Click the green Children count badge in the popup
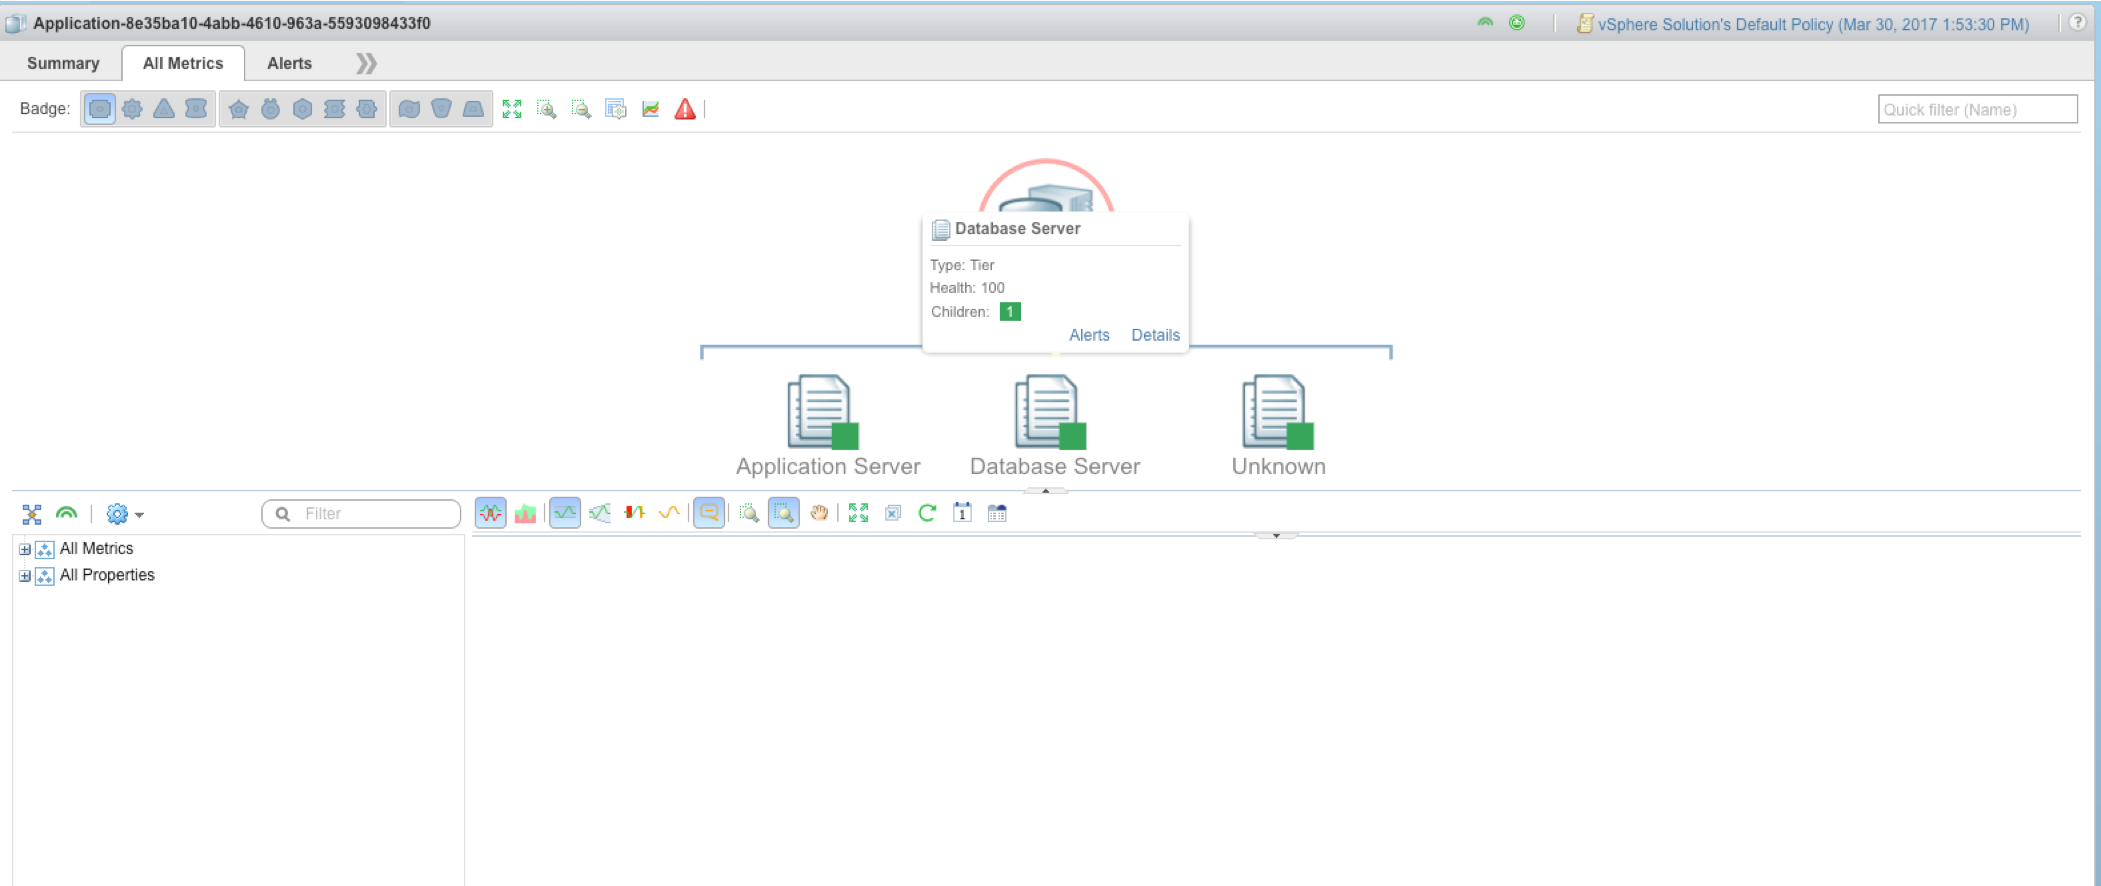 click(1010, 312)
